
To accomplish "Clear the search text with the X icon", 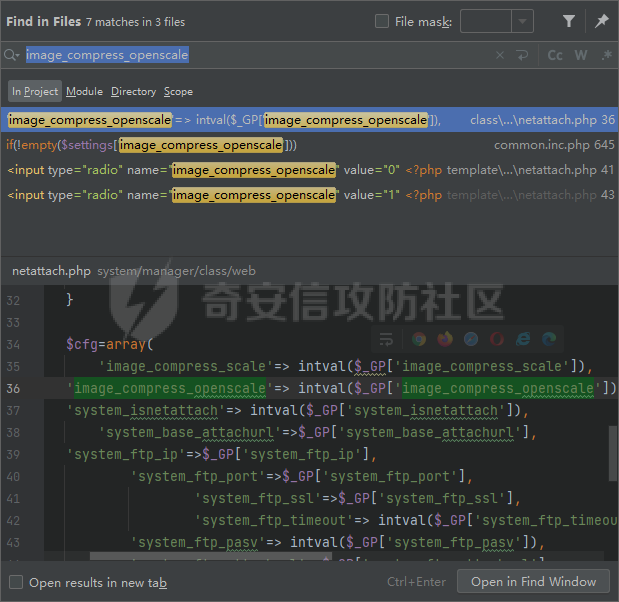I will [x=500, y=55].
